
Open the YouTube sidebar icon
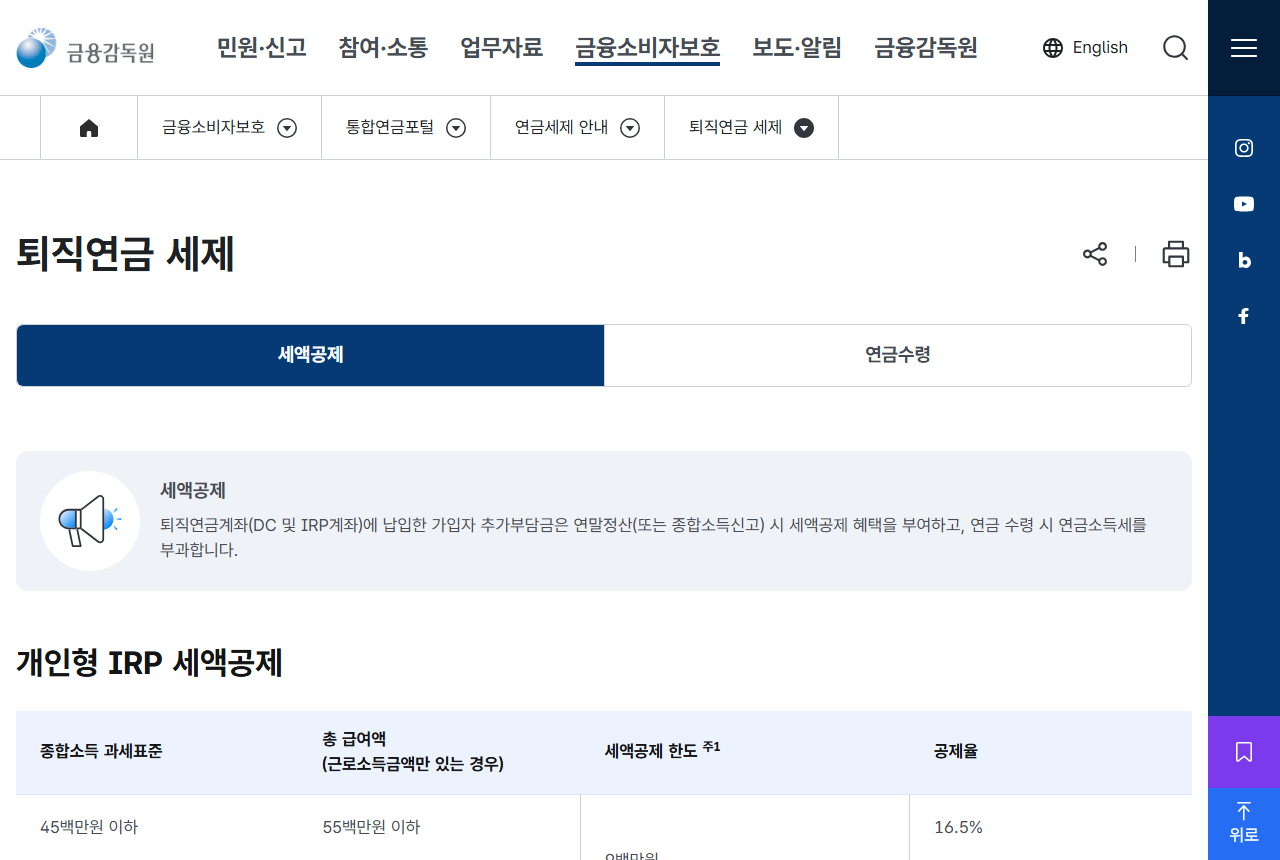click(1244, 204)
